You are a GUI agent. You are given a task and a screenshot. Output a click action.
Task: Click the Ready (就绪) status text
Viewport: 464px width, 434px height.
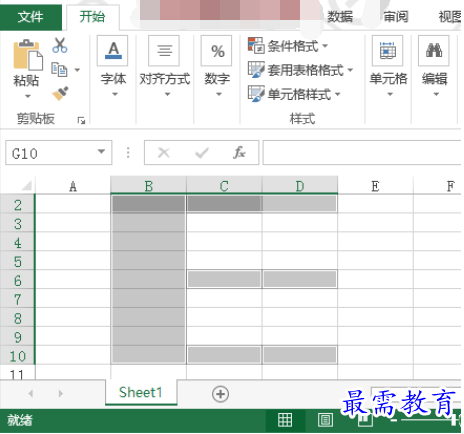[x=20, y=420]
